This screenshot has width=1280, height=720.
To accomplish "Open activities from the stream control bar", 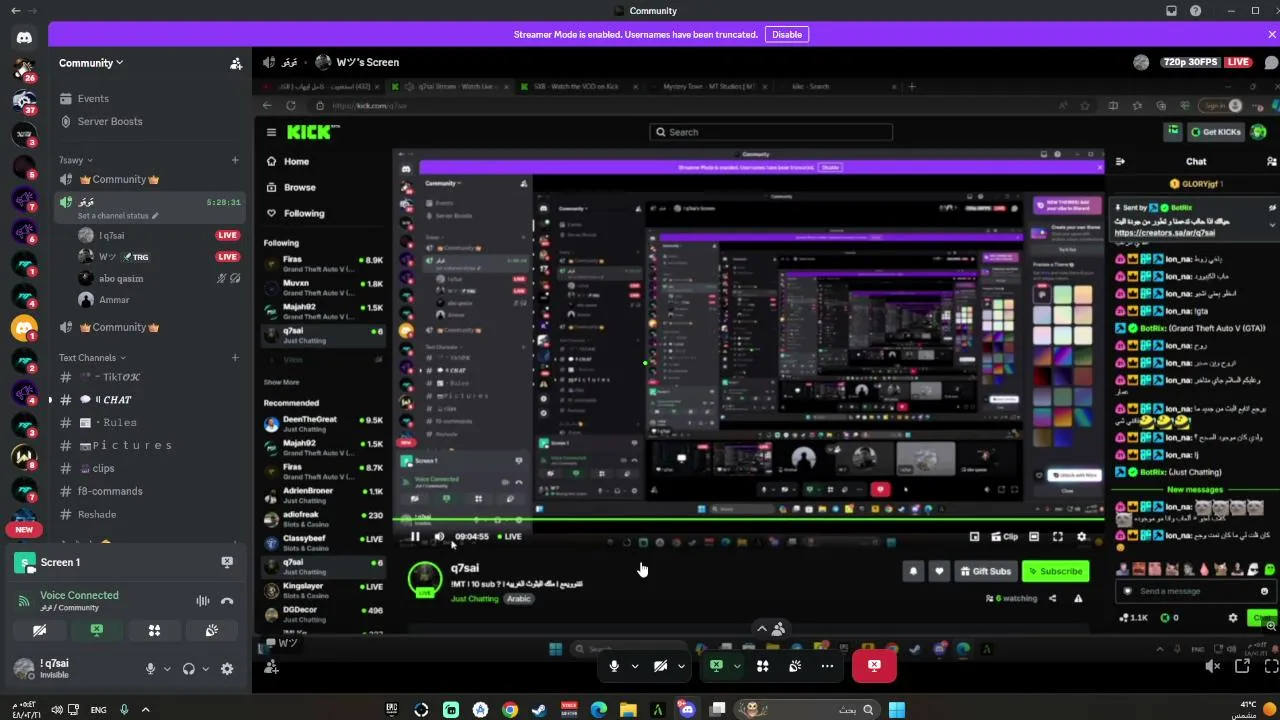I will [763, 666].
